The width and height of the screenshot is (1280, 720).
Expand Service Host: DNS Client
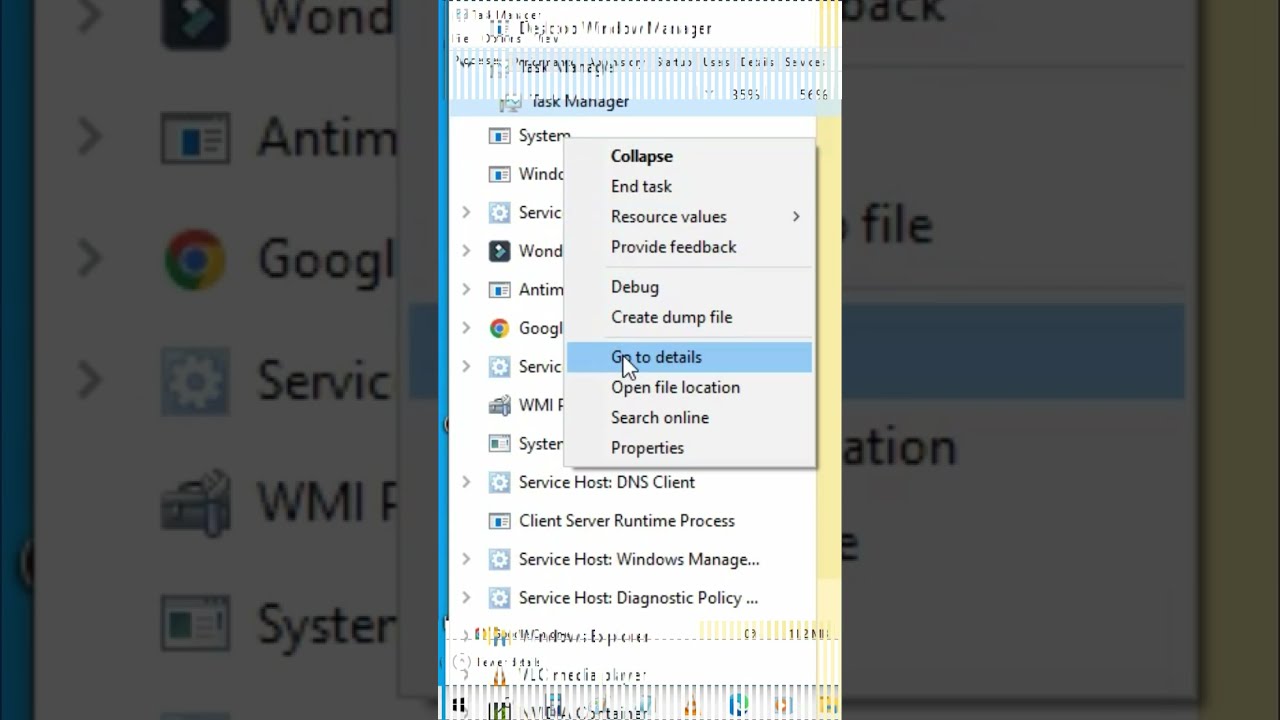(466, 482)
